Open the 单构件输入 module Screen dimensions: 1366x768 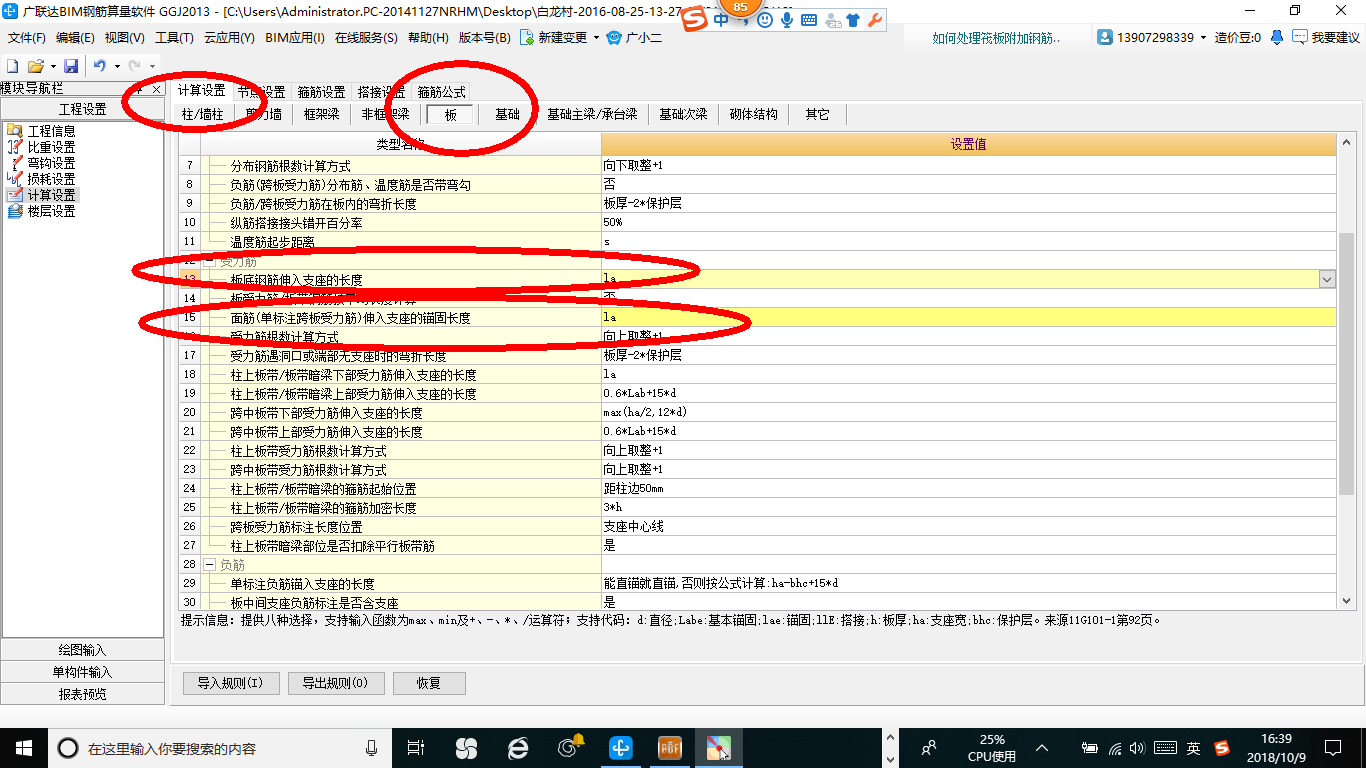pyautogui.click(x=83, y=672)
